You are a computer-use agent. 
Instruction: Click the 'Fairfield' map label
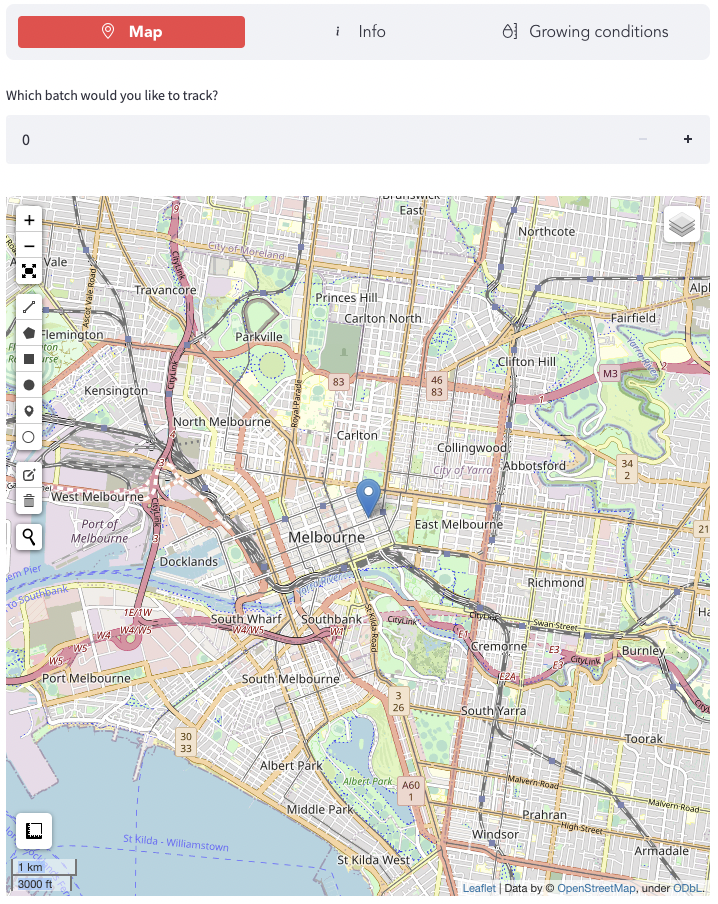[x=633, y=318]
